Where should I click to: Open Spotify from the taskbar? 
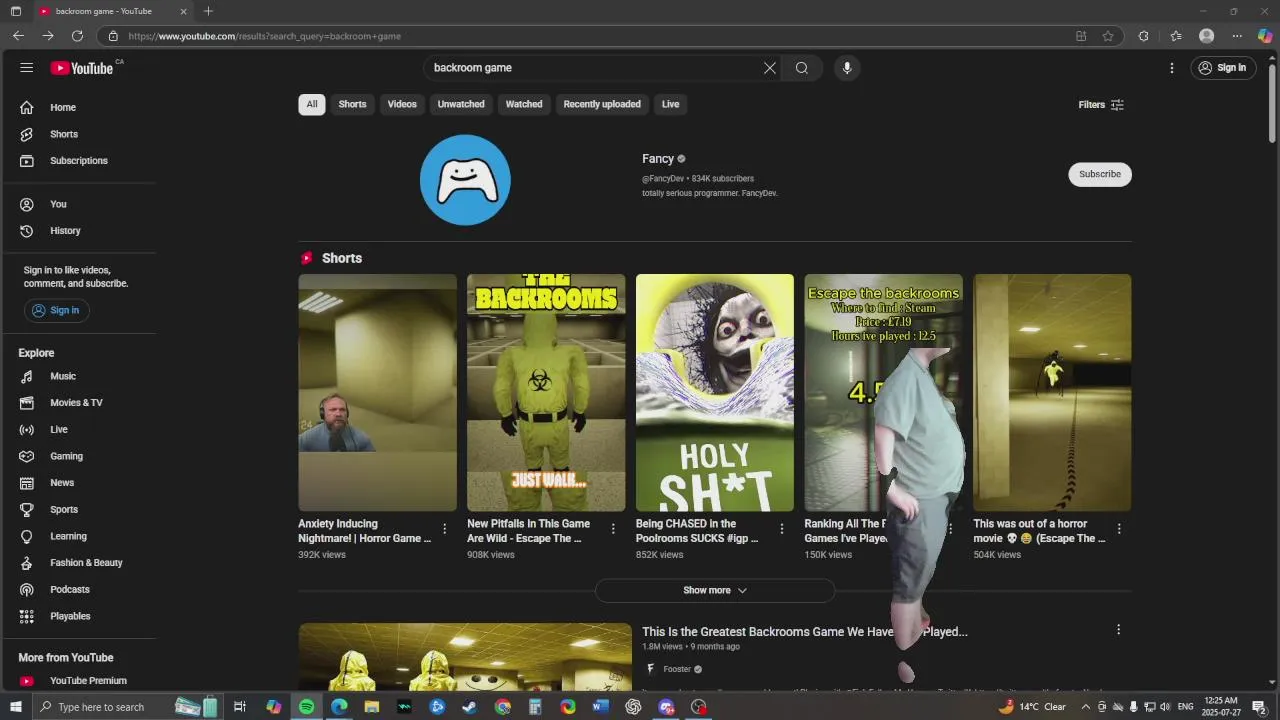[306, 707]
